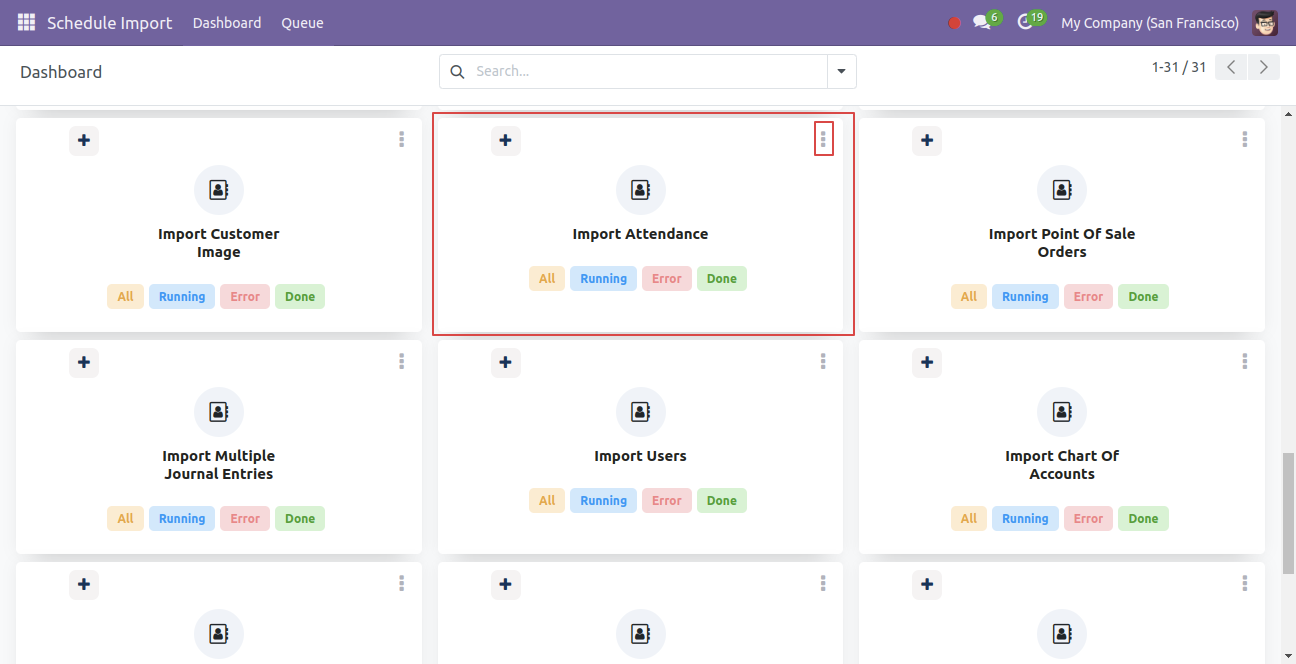Open kebab menu on Import Chart Of Accounts
The width and height of the screenshot is (1296, 664).
[x=1245, y=362]
